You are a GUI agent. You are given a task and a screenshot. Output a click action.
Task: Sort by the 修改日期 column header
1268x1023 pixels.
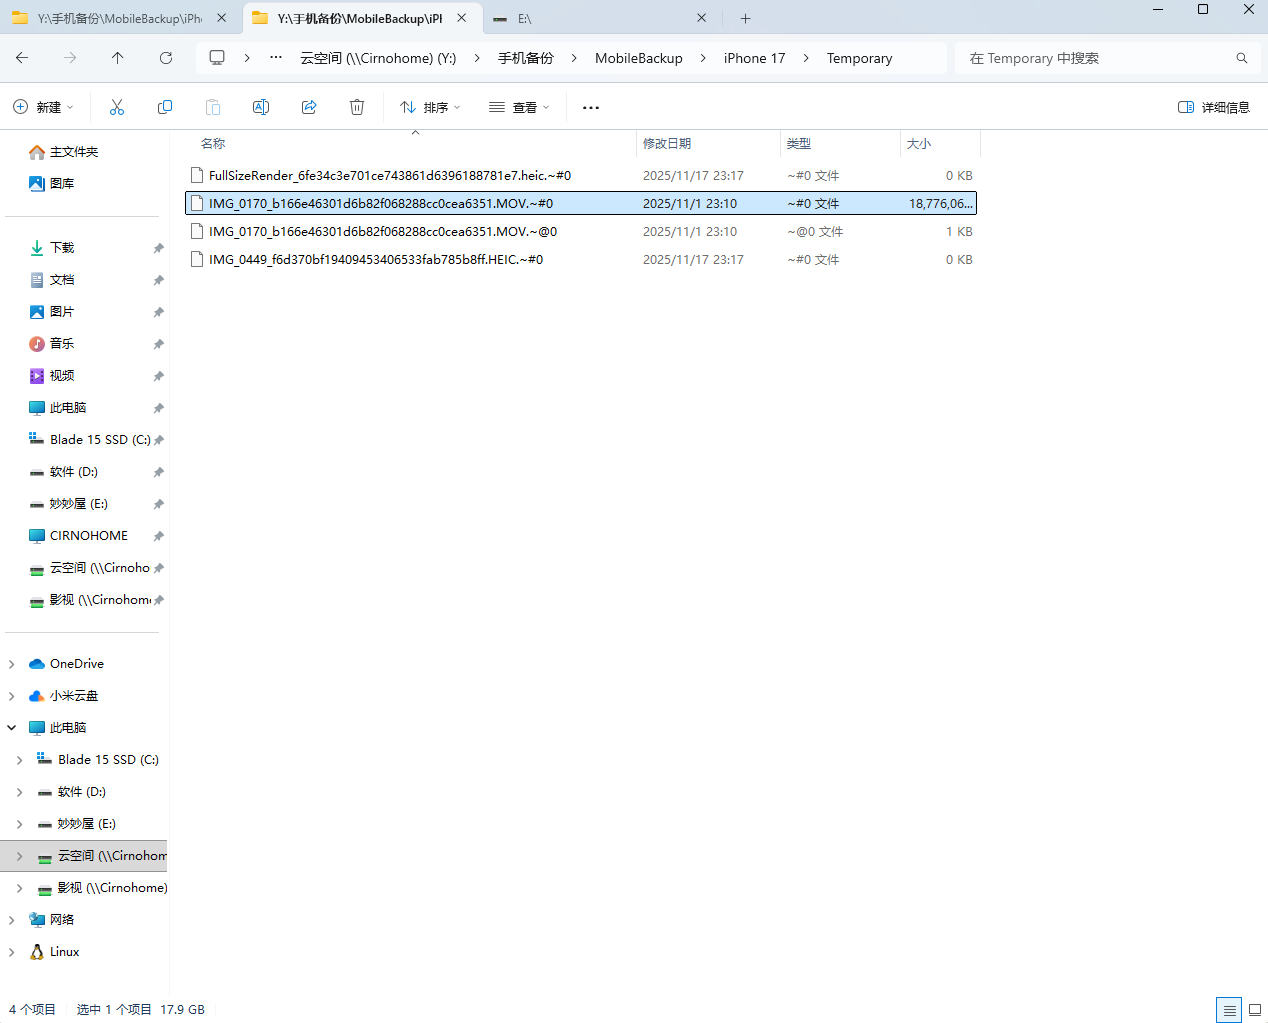coord(708,144)
